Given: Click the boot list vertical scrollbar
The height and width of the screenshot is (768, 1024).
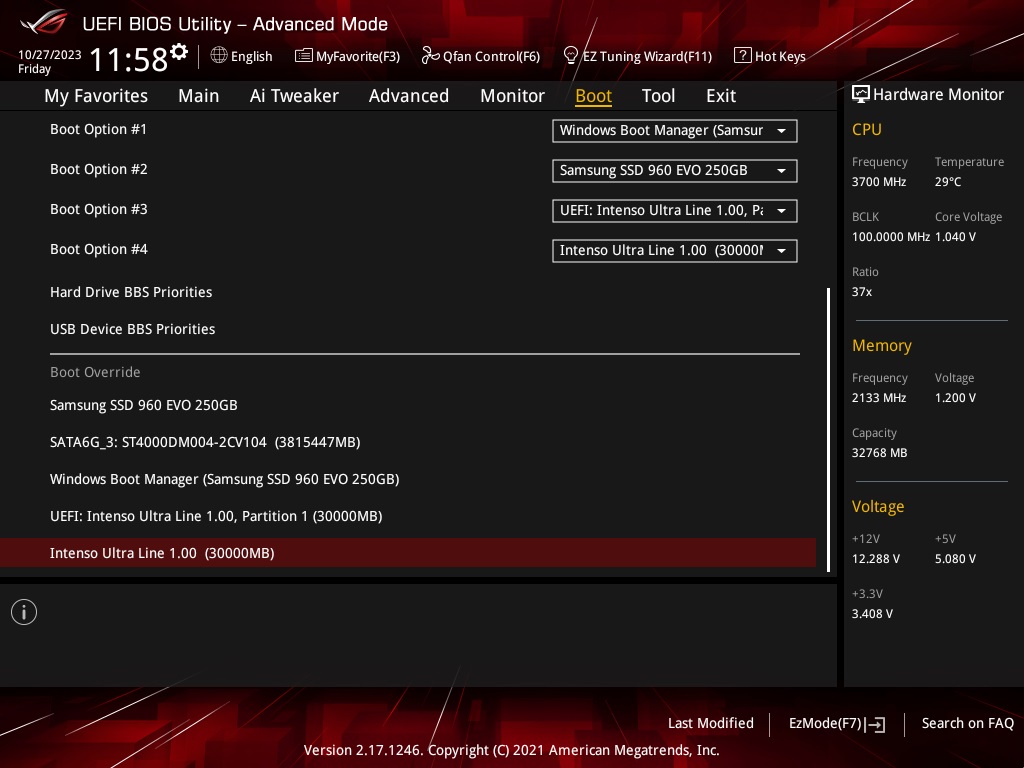Looking at the screenshot, I should coord(828,430).
